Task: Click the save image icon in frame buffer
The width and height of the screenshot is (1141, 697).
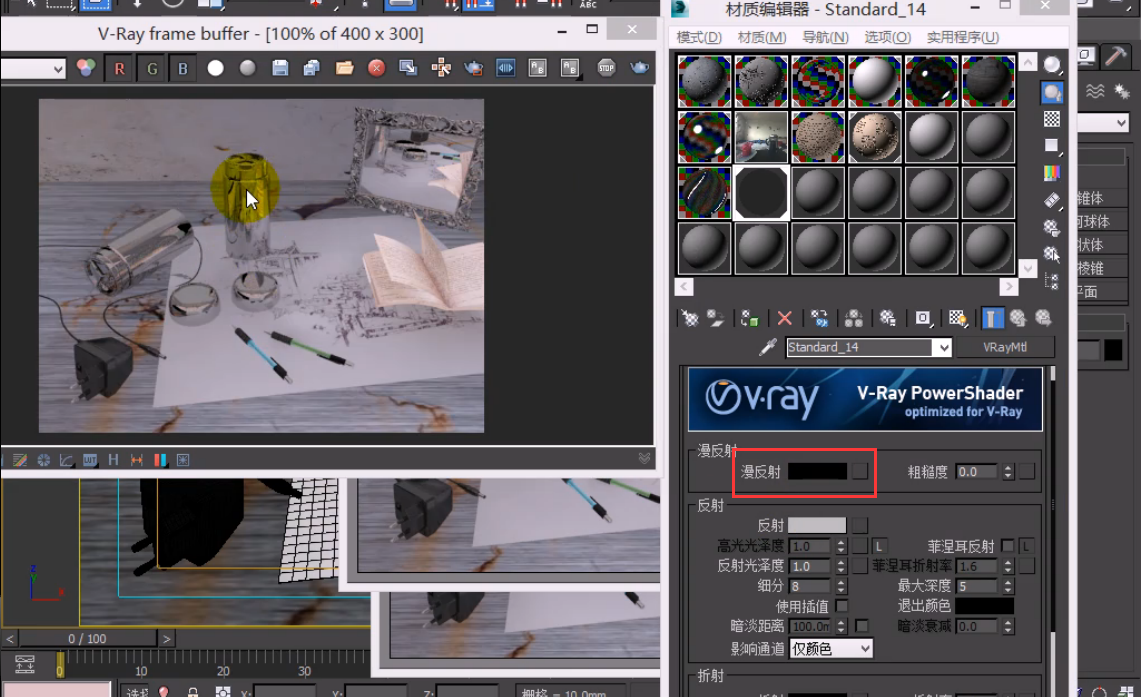Action: pyautogui.click(x=280, y=68)
